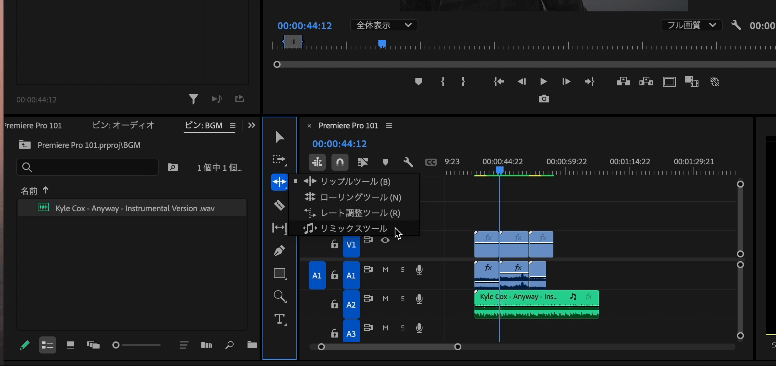Solo the A2 audio track
Image resolution: width=776 pixels, height=366 pixels.
[402, 299]
